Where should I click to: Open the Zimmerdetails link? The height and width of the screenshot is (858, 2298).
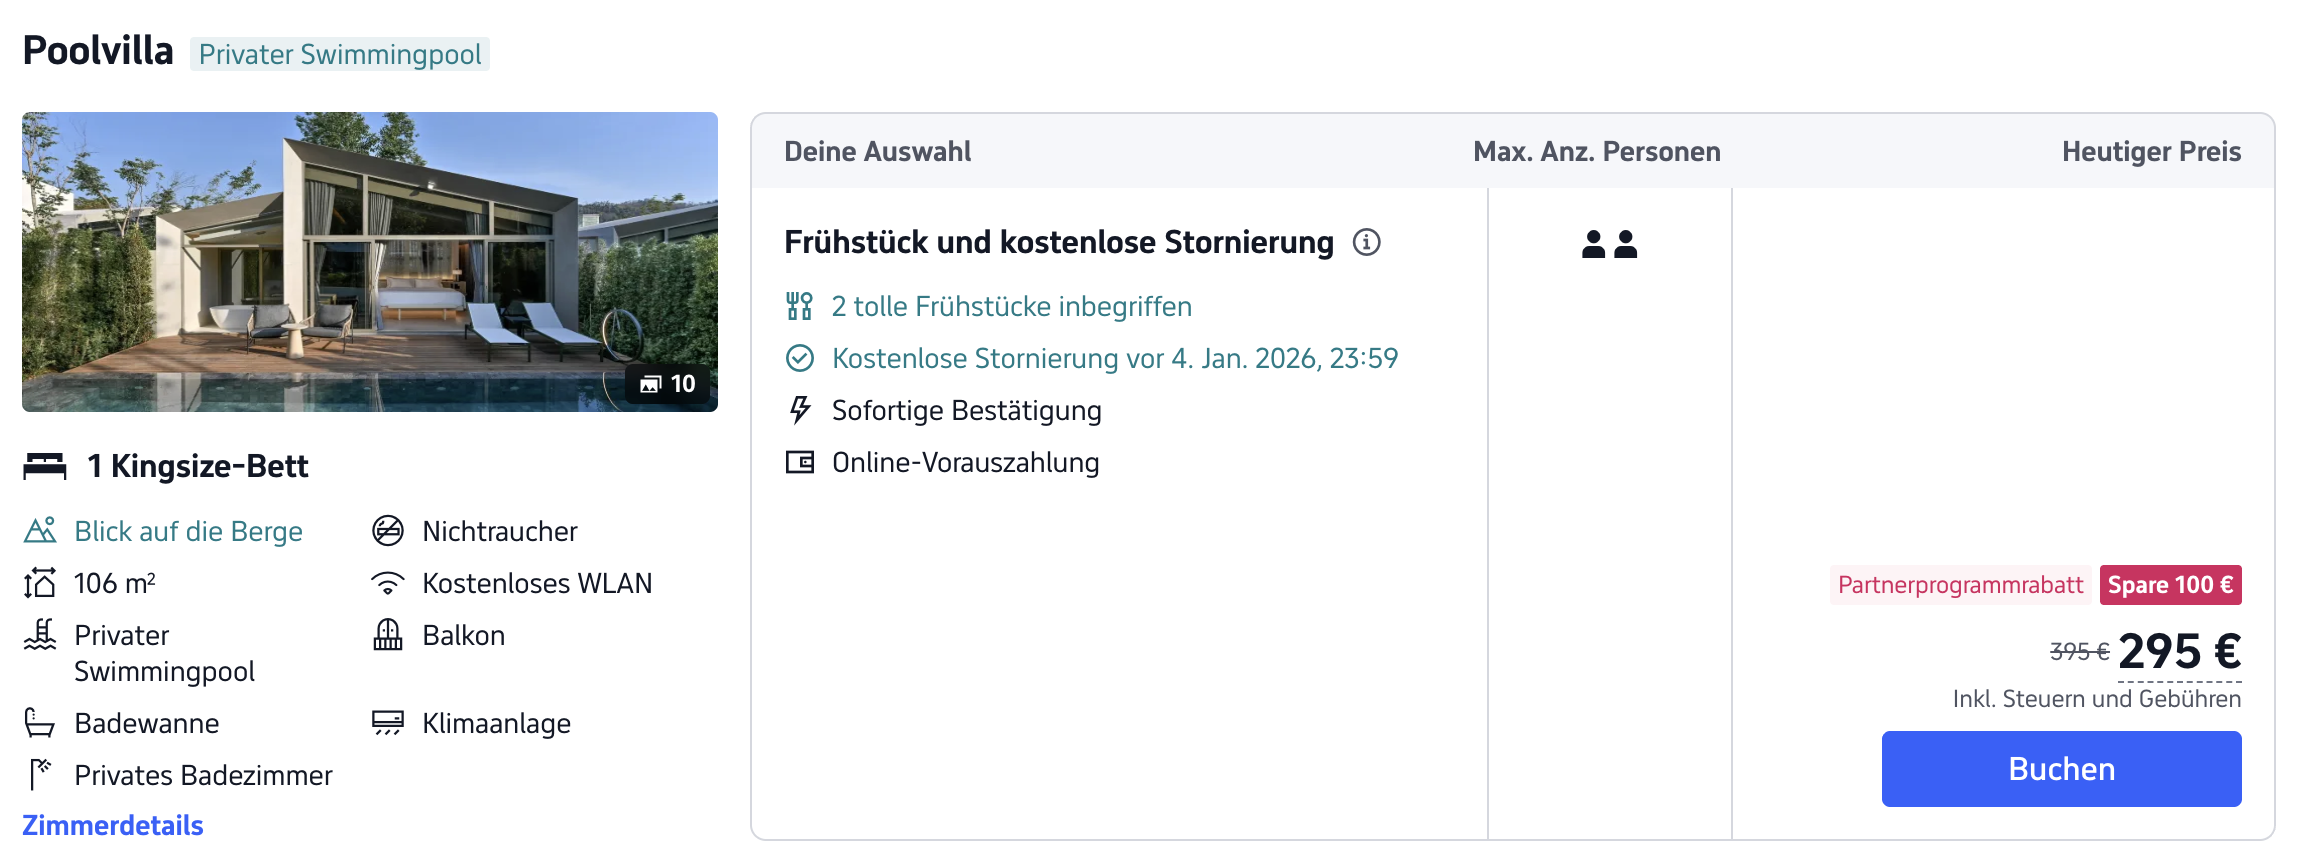coord(113,825)
